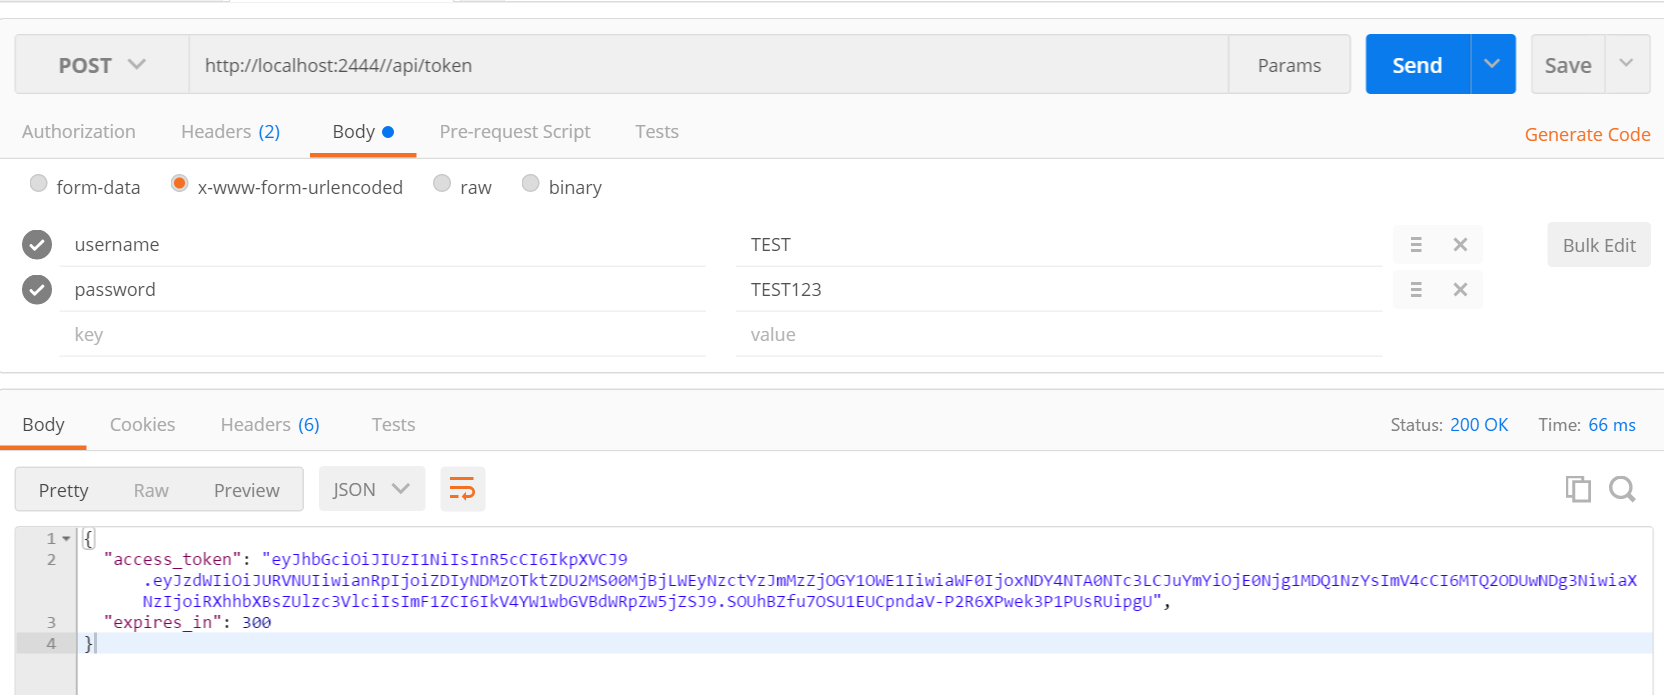
Task: Click the TEST123 value field
Action: [x=1059, y=290]
